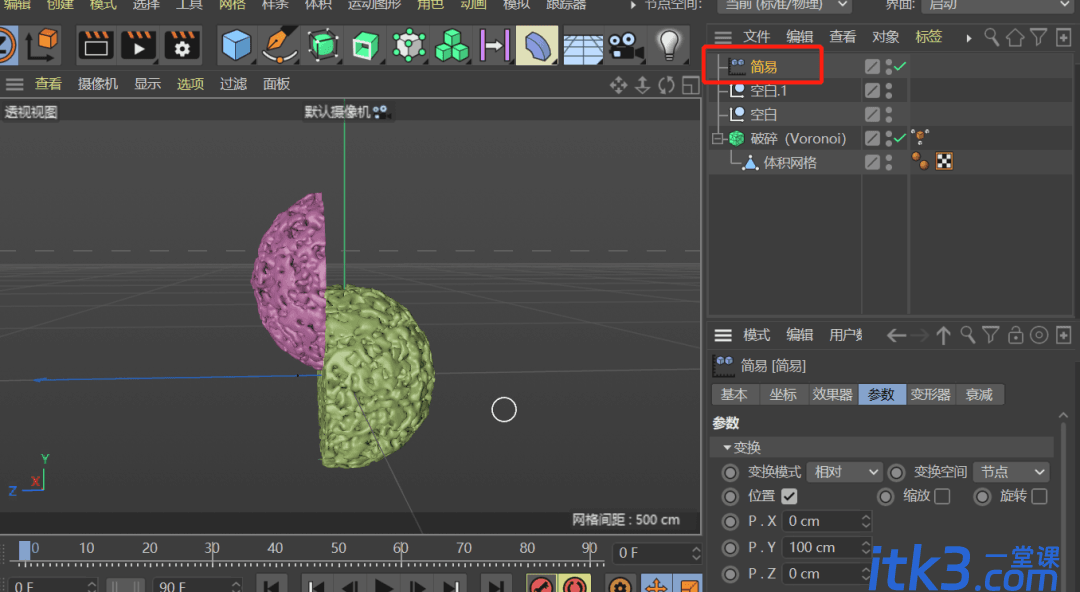This screenshot has width=1080, height=592.
Task: Click orange material tag on 体积网格
Action: point(920,161)
